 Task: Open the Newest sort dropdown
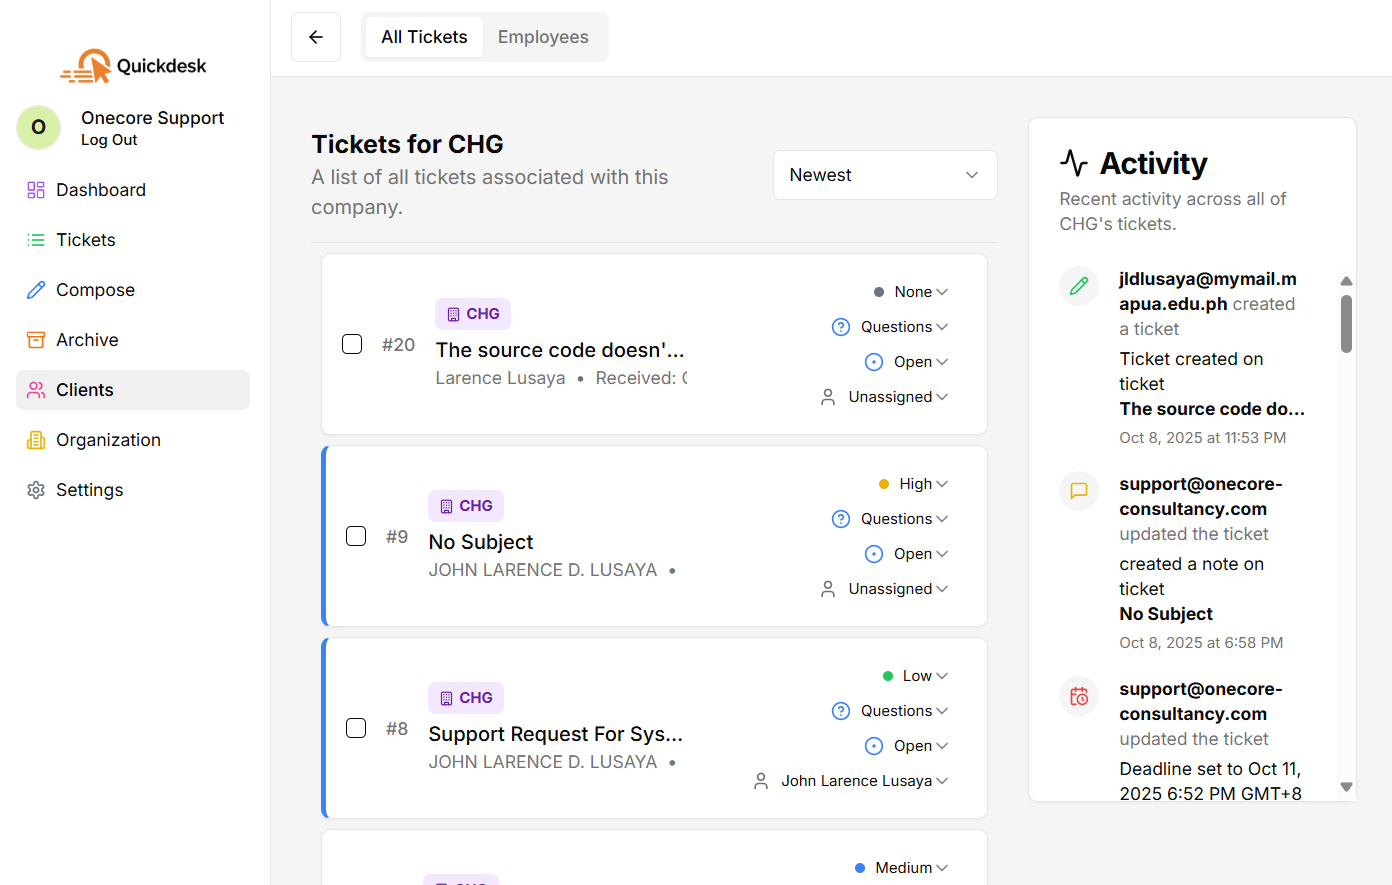pyautogui.click(x=884, y=175)
